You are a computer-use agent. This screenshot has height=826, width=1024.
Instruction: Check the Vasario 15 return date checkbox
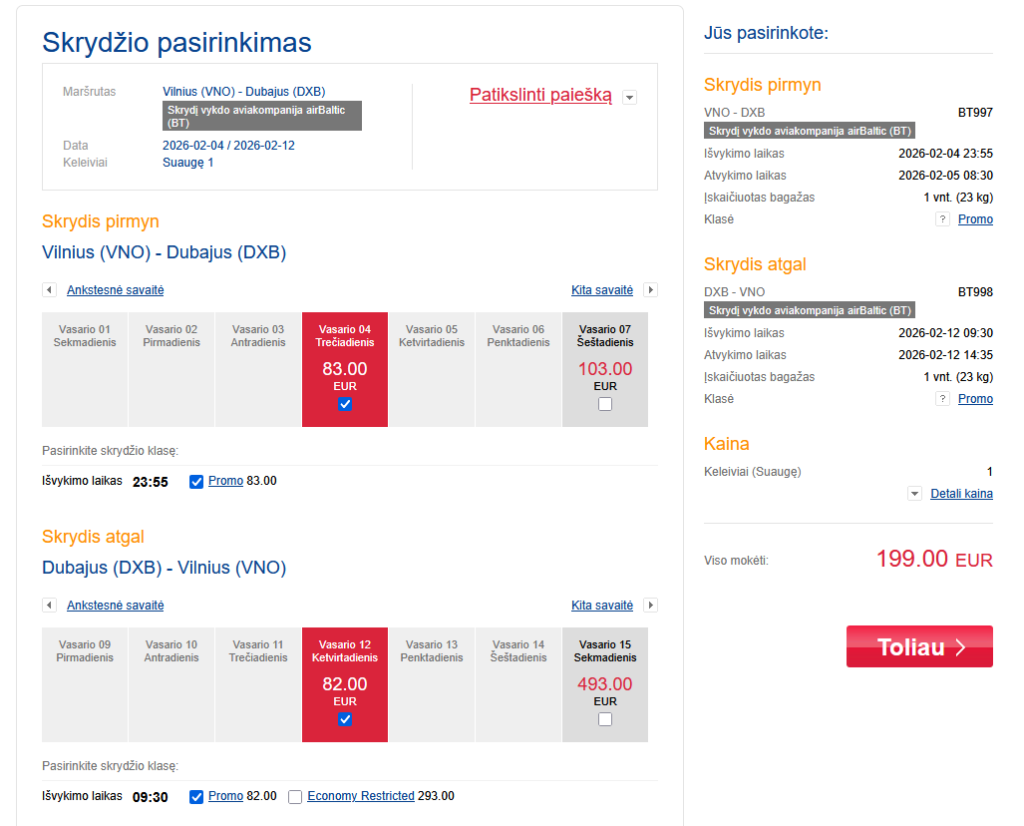pyautogui.click(x=605, y=719)
